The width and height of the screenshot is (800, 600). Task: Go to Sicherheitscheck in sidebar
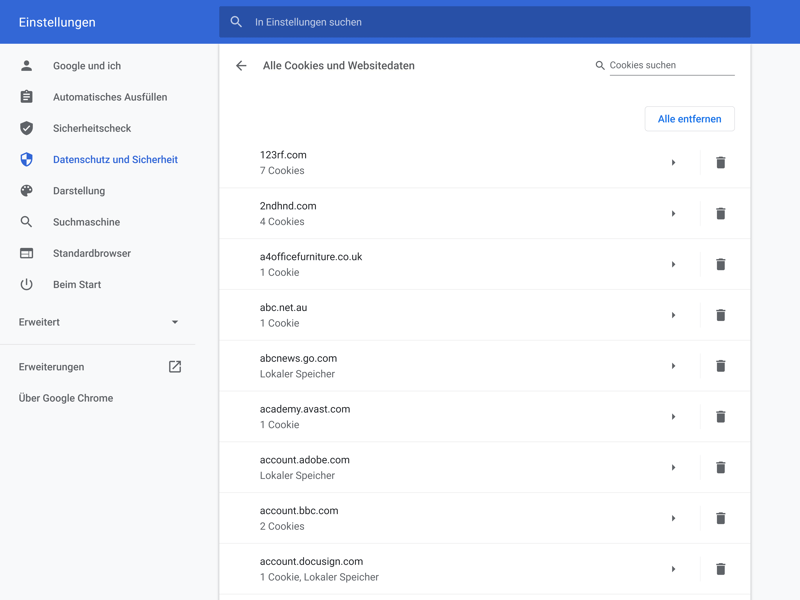tap(92, 129)
